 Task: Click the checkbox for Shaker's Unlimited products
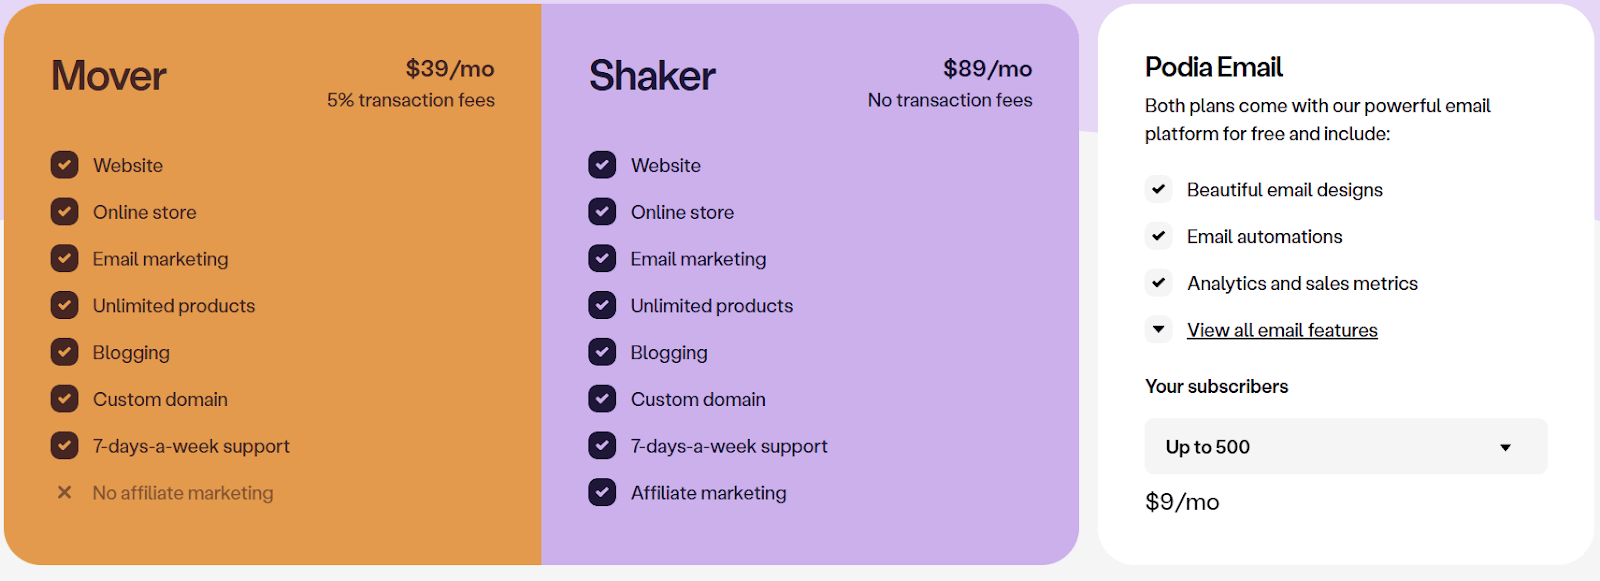(x=602, y=306)
